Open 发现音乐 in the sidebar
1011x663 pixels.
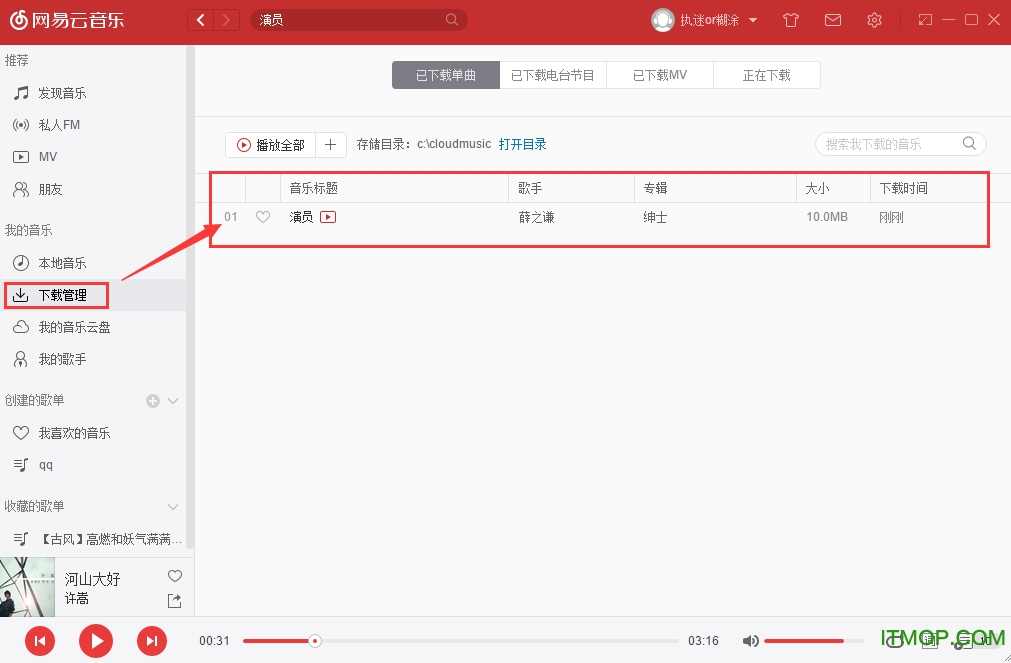click(x=62, y=92)
